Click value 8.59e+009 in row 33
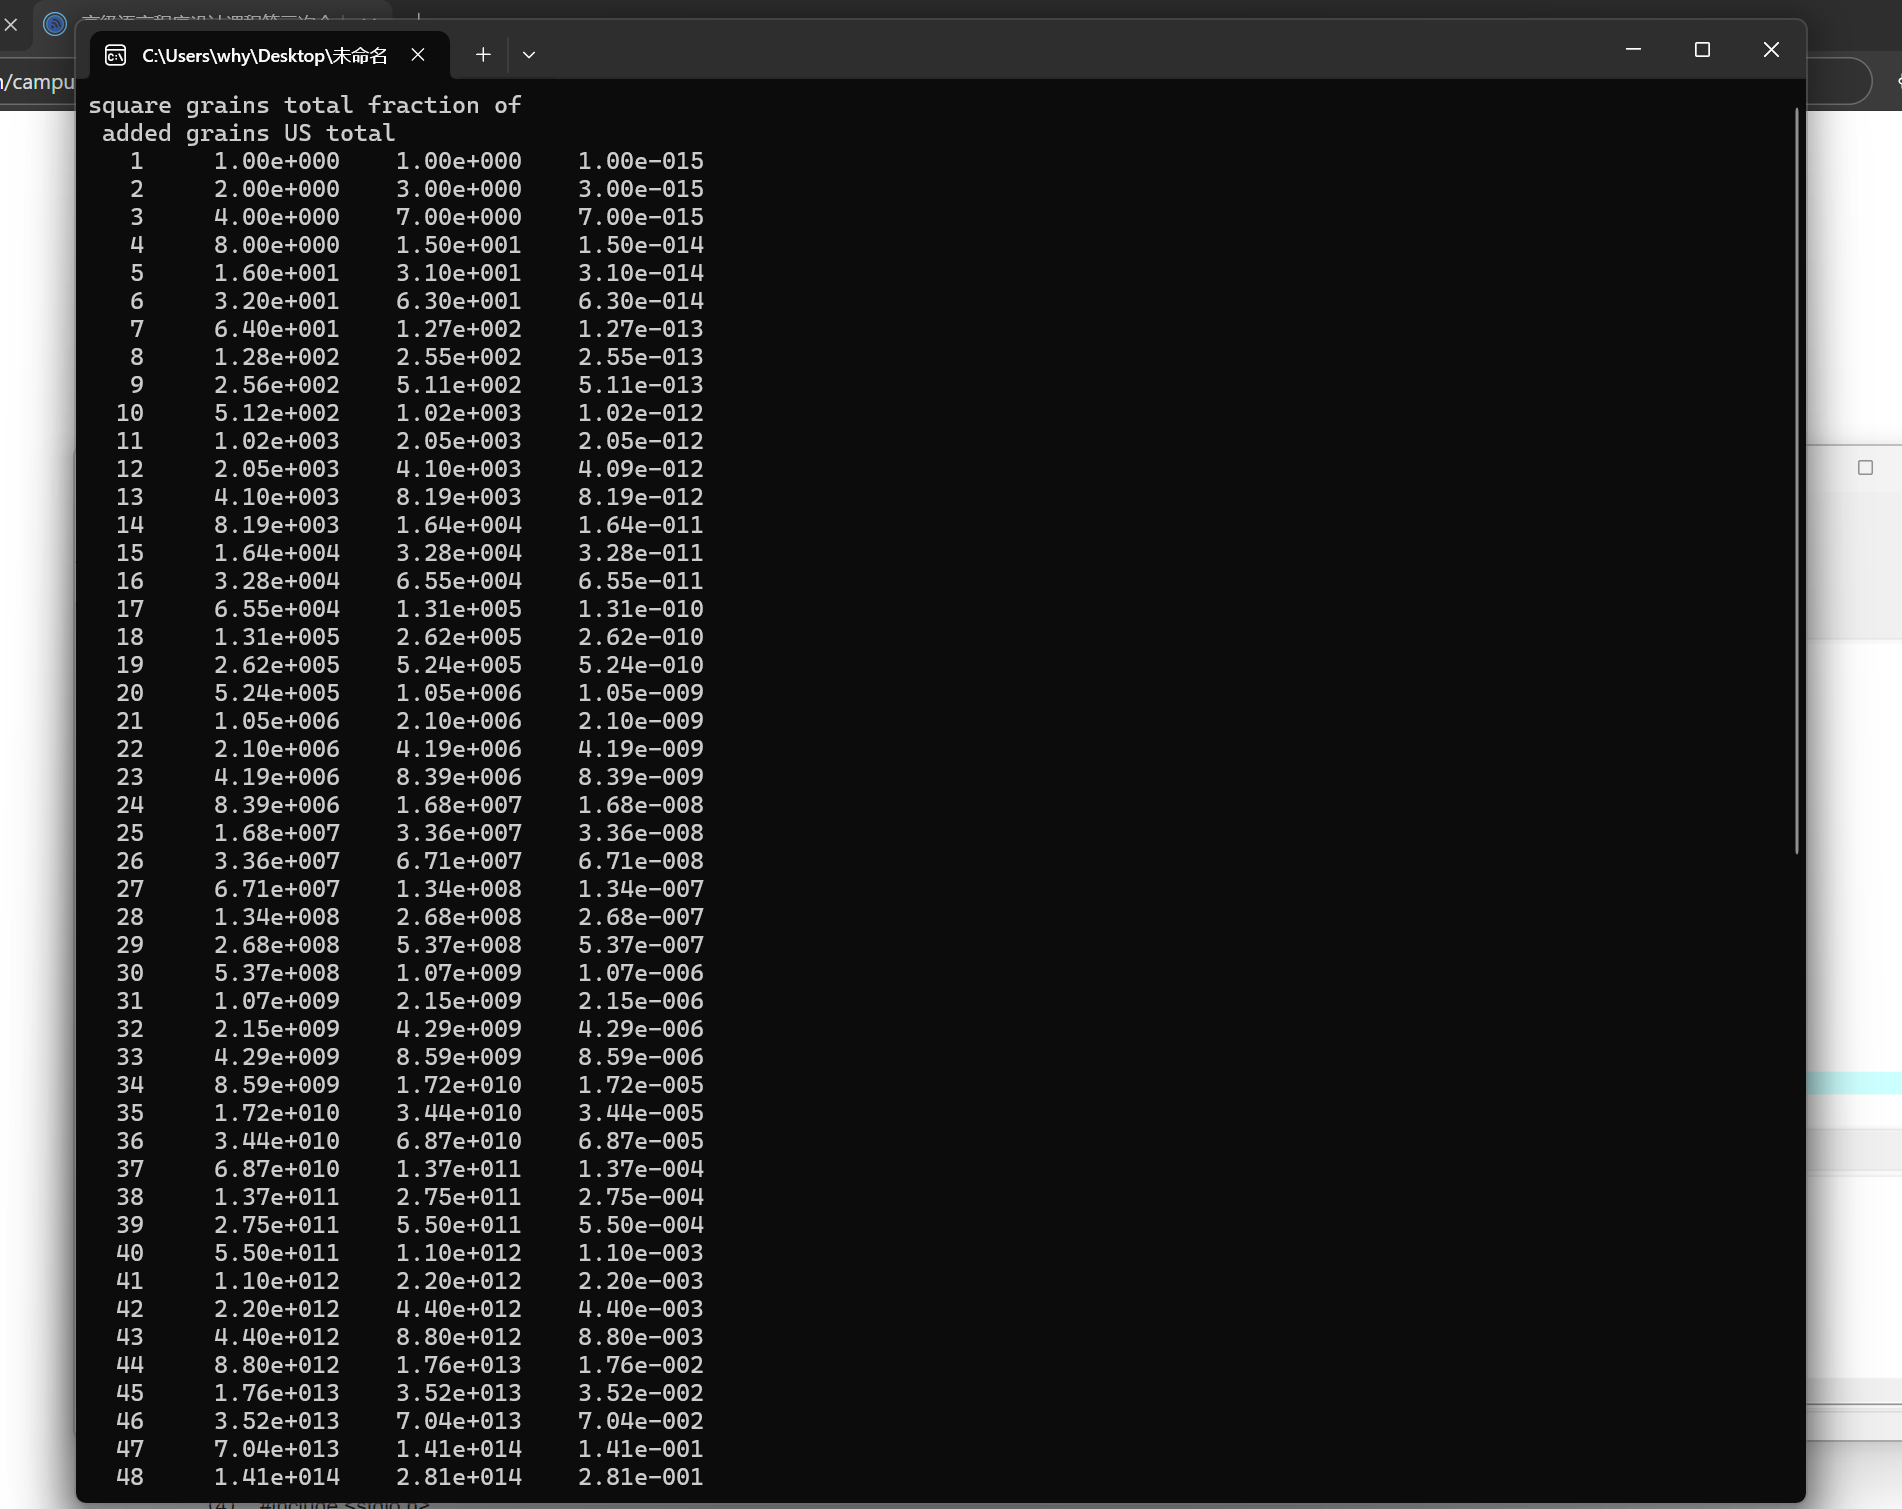This screenshot has width=1902, height=1509. tap(459, 1057)
